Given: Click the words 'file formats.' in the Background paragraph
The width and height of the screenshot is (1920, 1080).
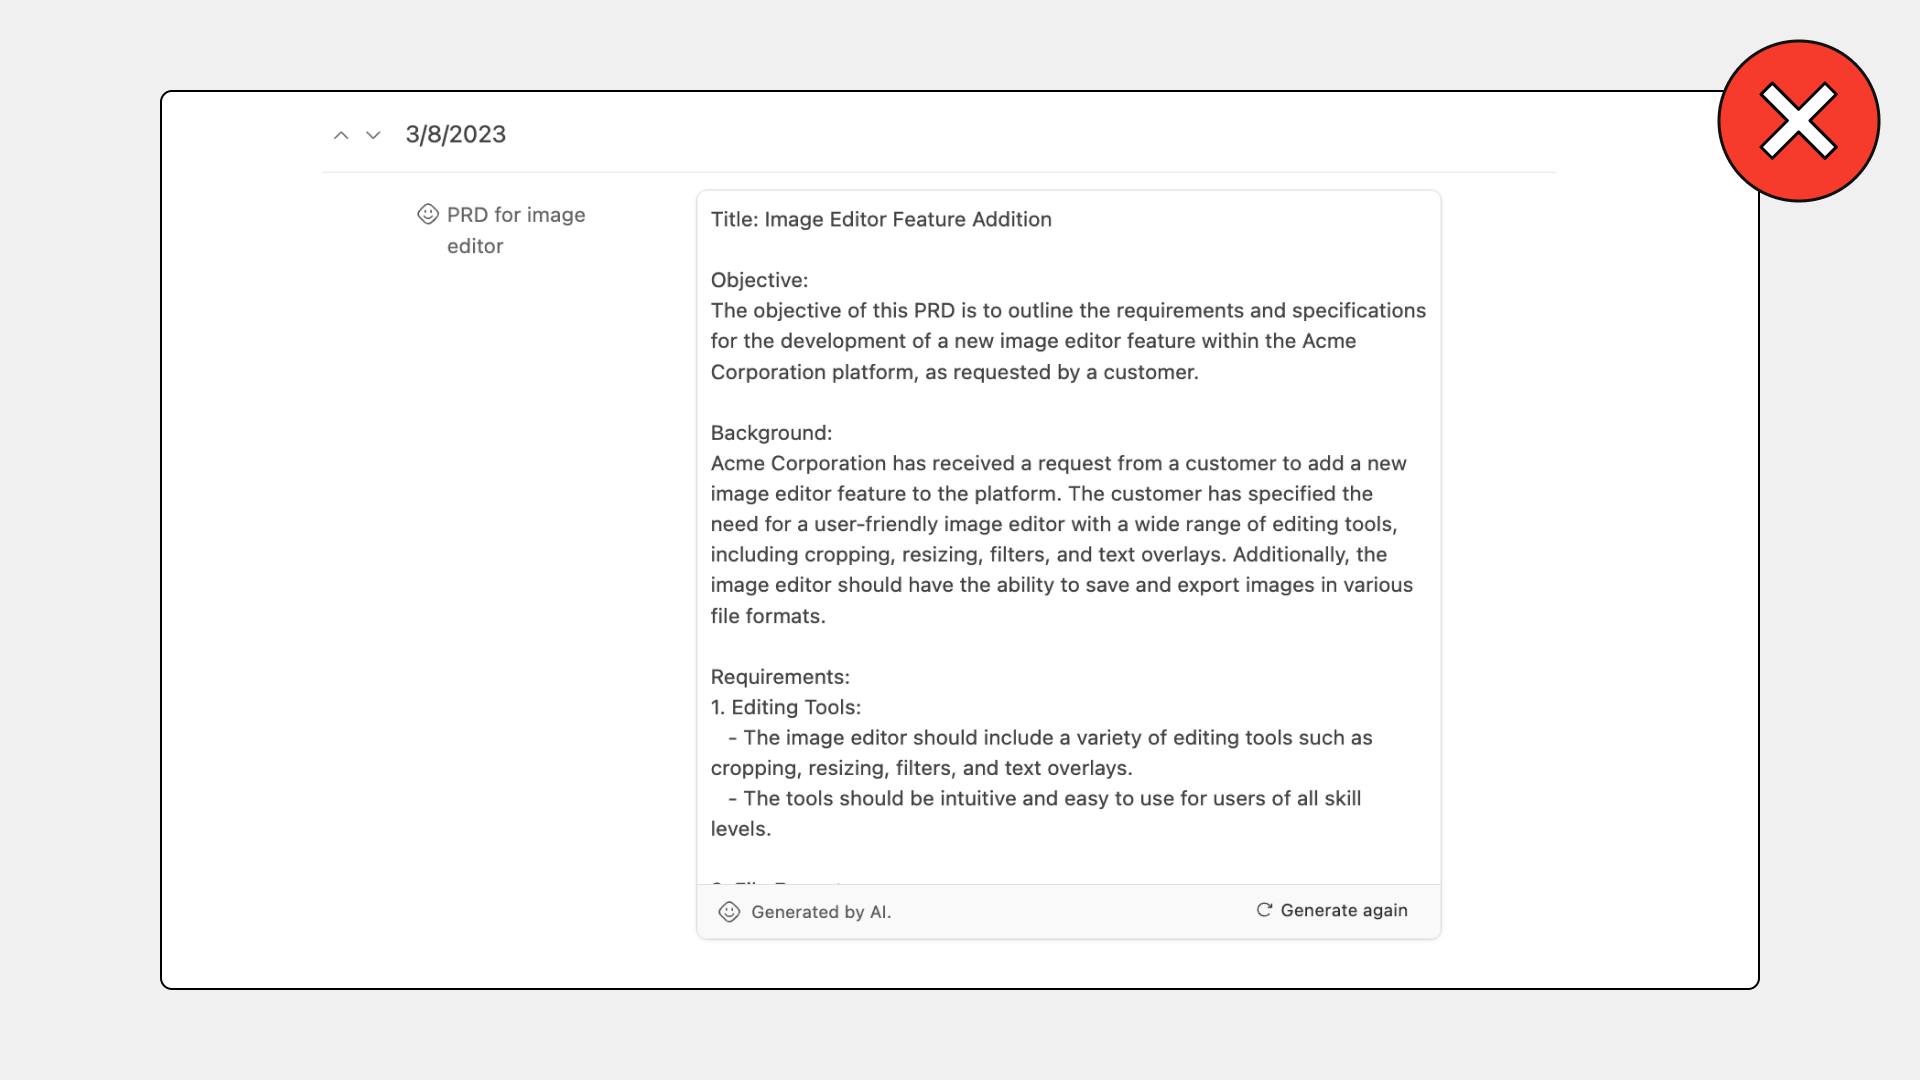Looking at the screenshot, I should (768, 617).
